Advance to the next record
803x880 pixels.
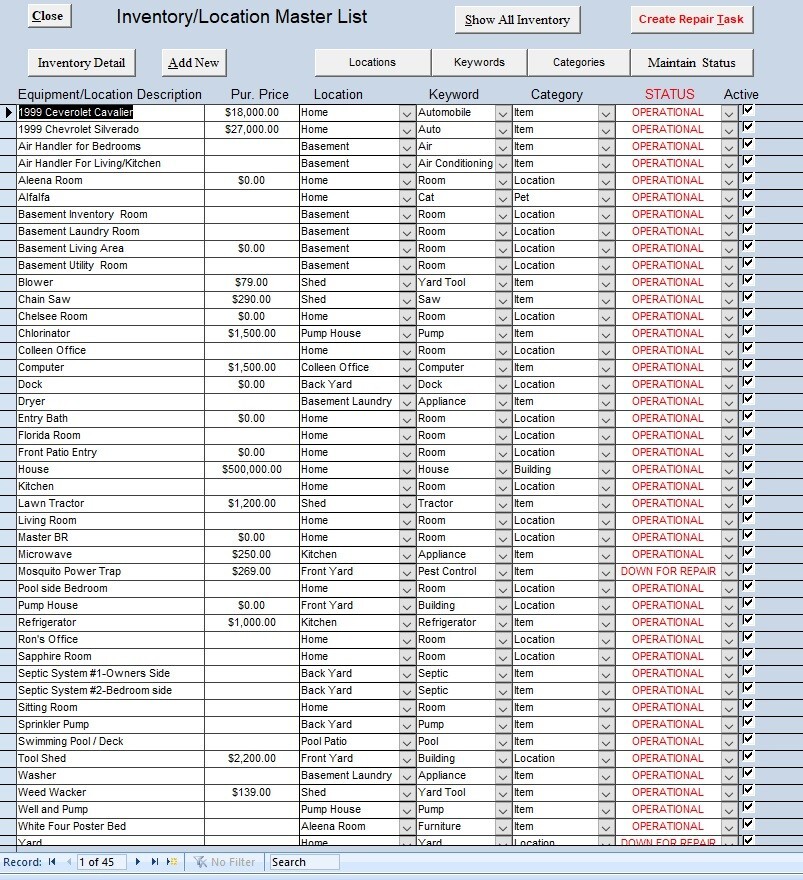pos(137,861)
